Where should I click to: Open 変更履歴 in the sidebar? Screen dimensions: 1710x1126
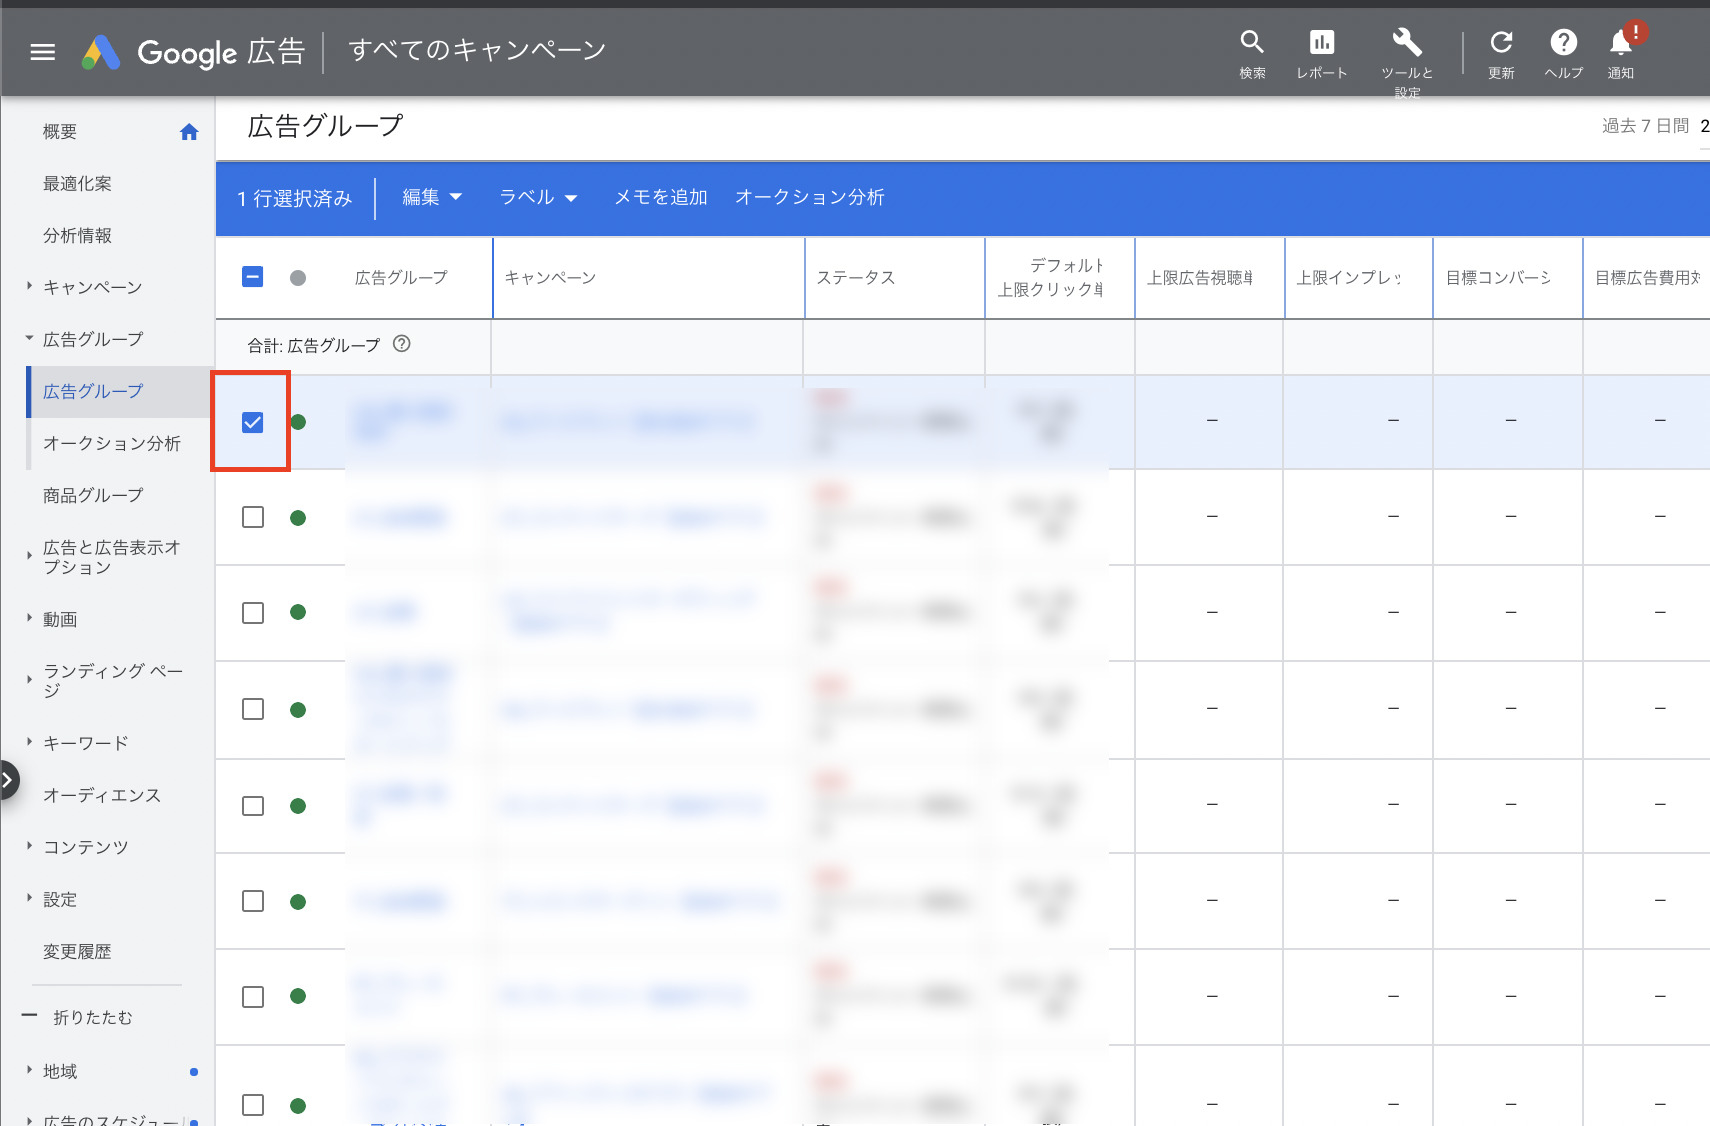coord(77,951)
